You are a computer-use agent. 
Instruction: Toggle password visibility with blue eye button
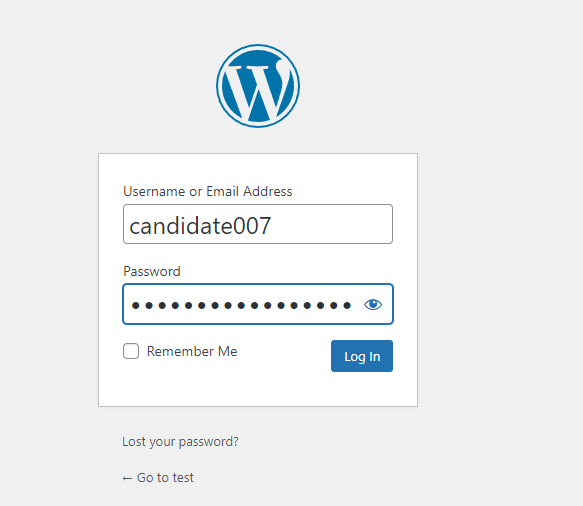(373, 304)
